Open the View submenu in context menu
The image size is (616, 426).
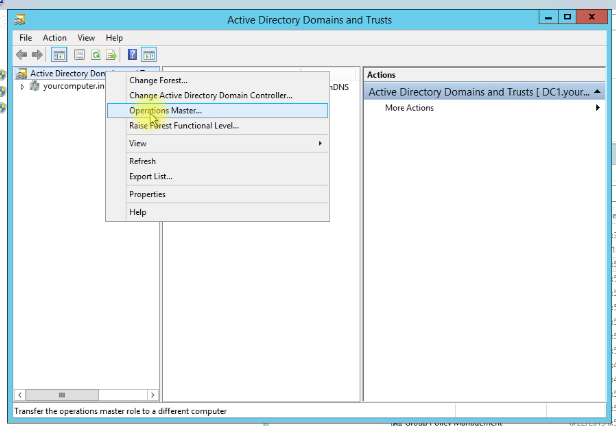click(x=217, y=143)
